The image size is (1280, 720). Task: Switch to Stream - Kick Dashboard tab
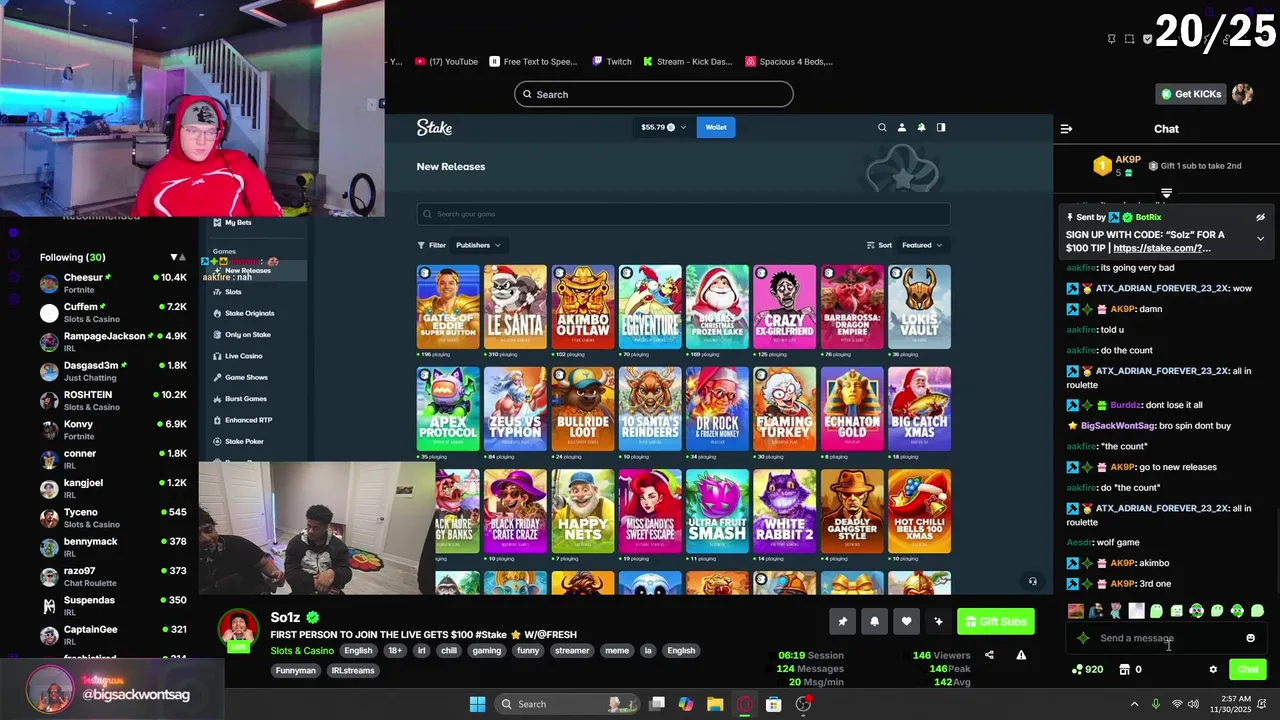point(687,62)
